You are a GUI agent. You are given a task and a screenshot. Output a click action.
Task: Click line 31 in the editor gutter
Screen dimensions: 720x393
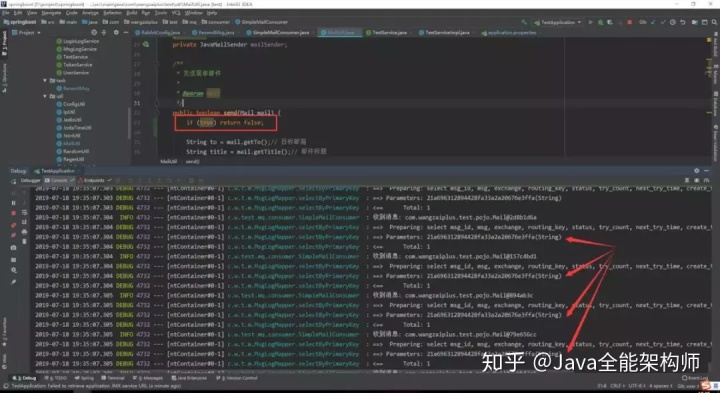pos(137,103)
